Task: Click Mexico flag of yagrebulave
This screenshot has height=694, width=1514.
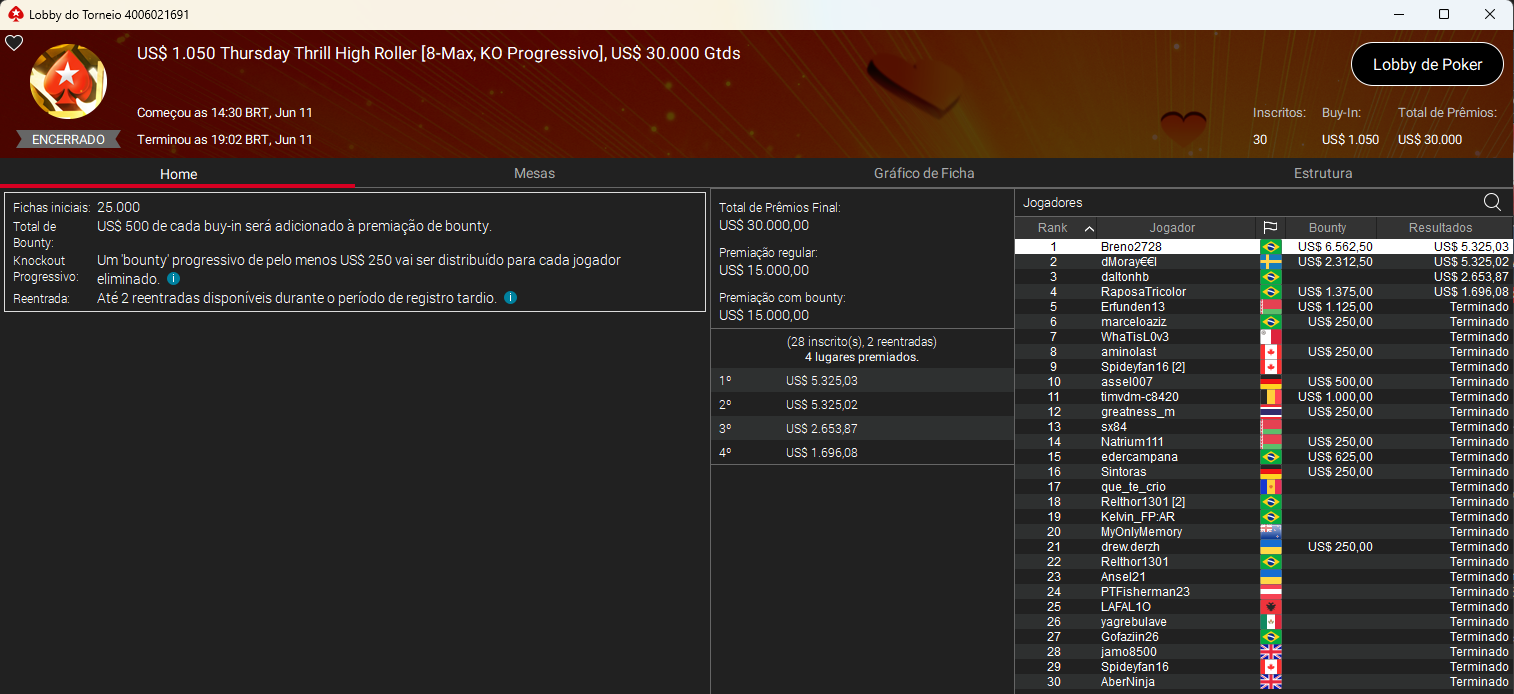Action: coord(1271,621)
